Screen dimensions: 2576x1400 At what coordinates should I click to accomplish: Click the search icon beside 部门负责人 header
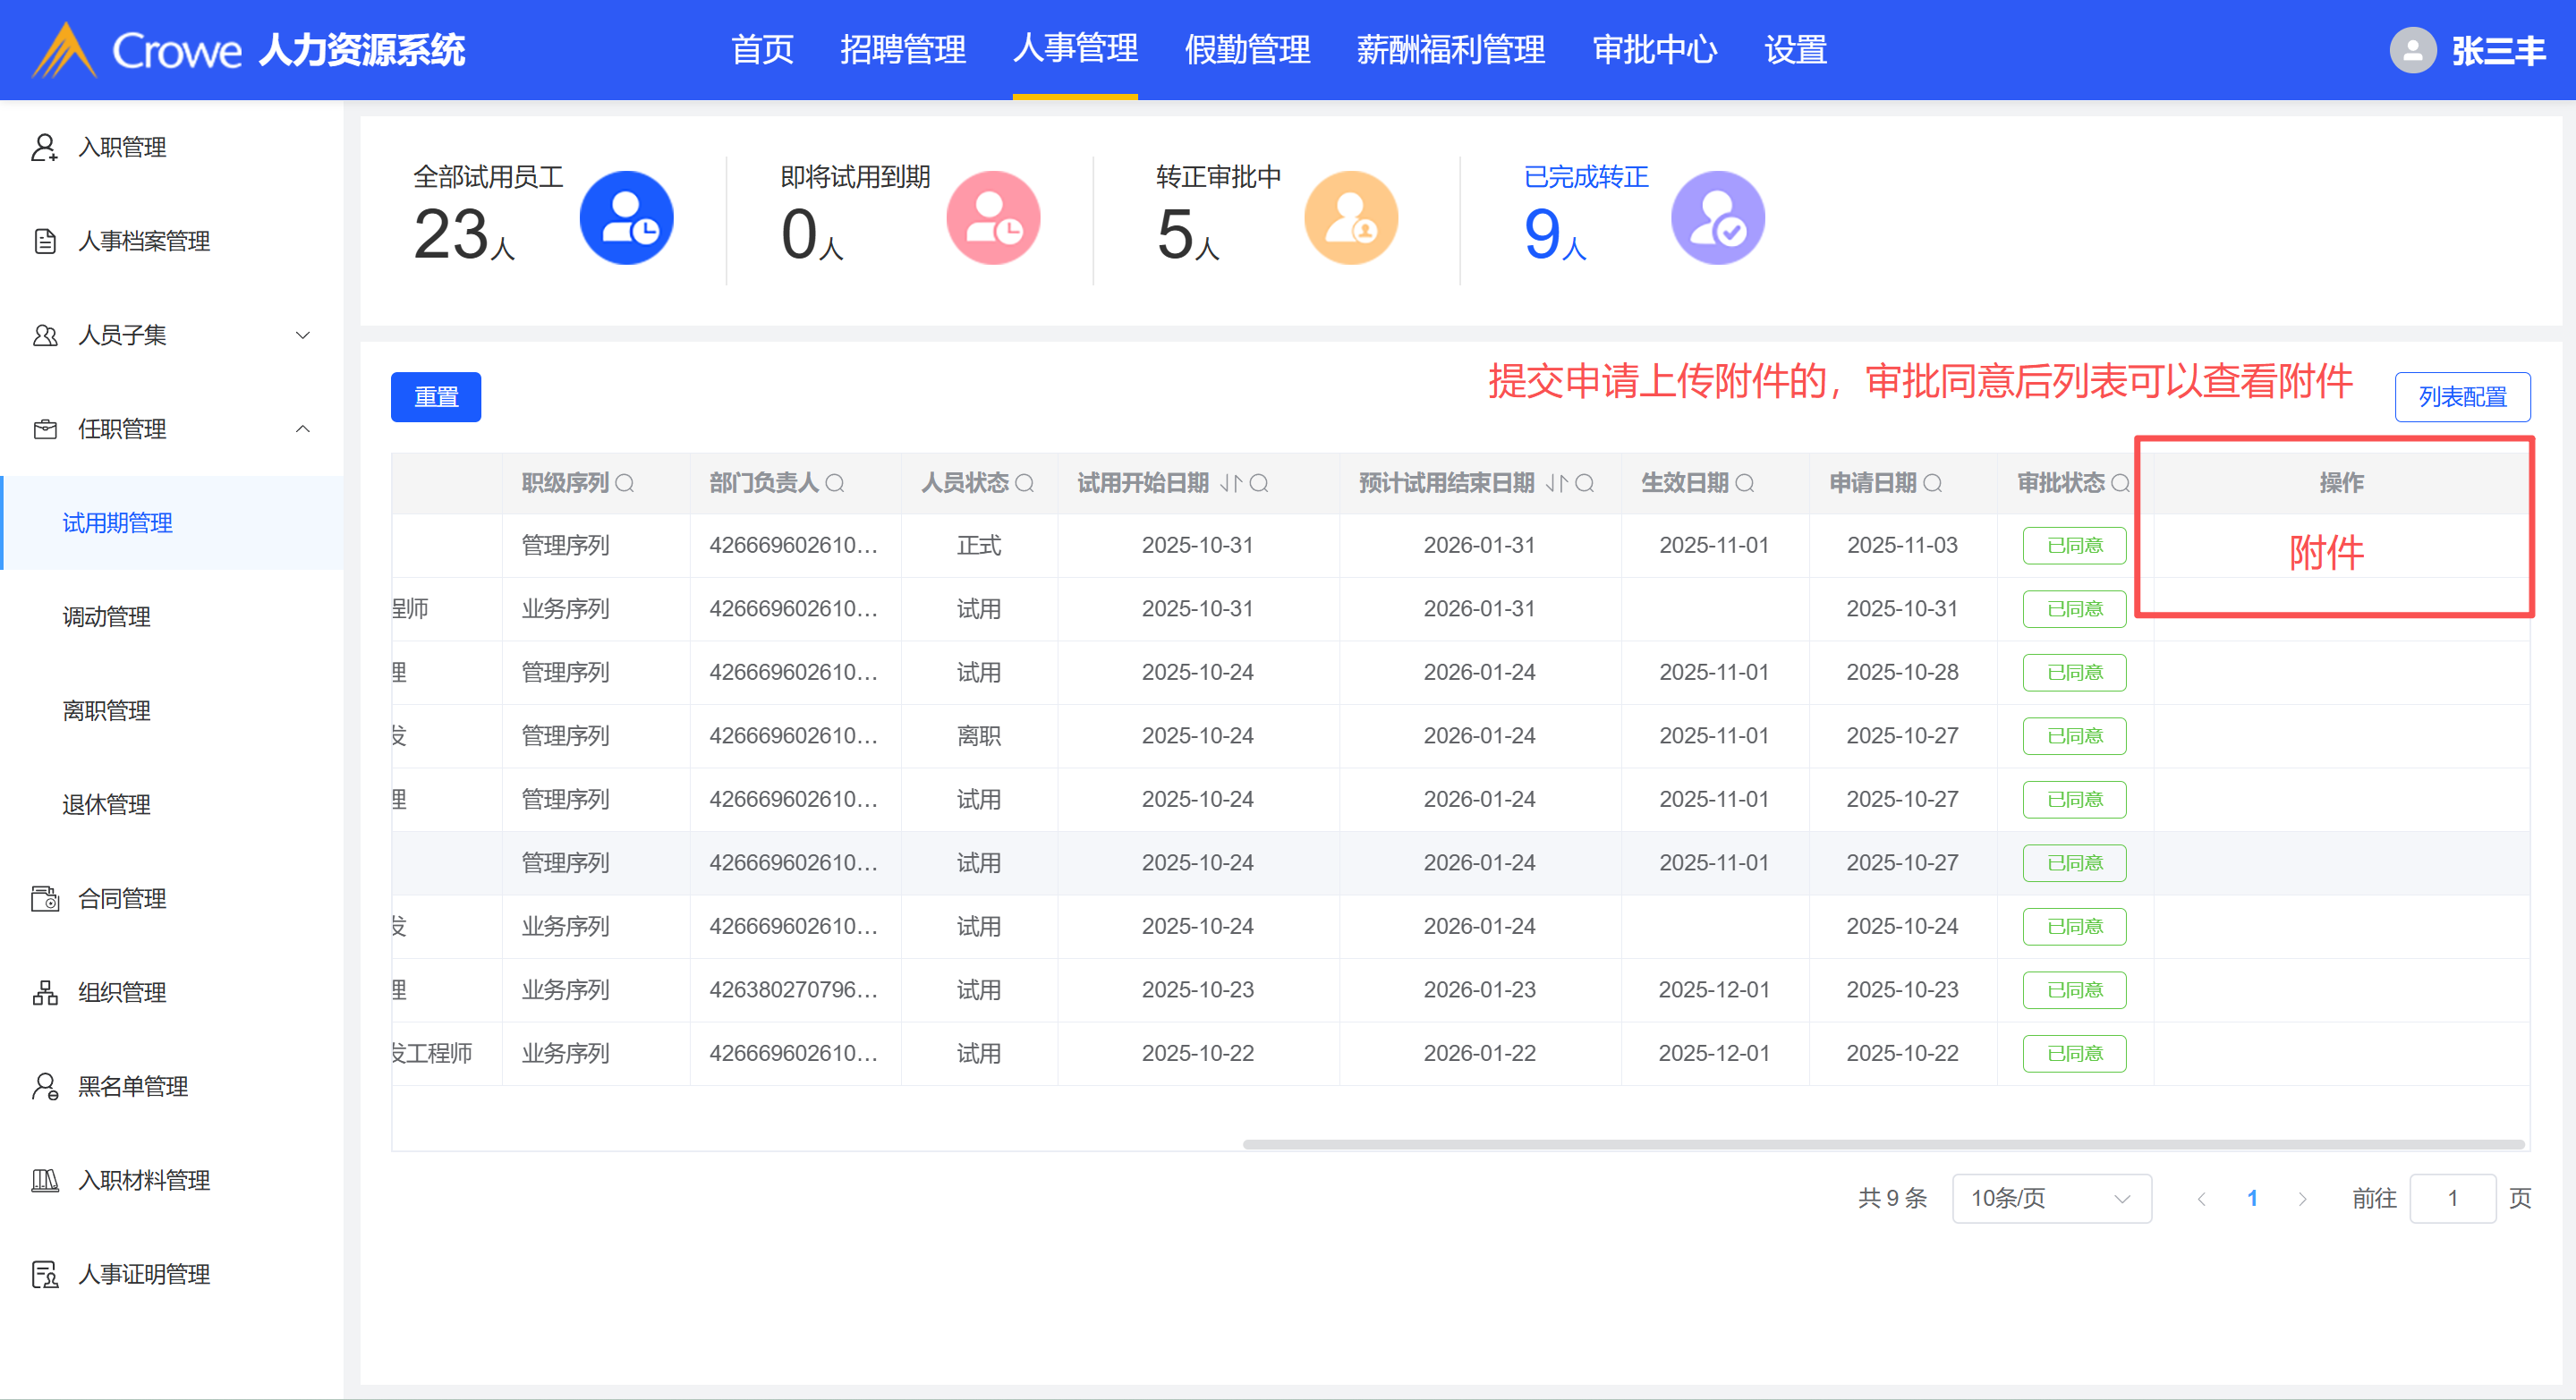pos(835,484)
